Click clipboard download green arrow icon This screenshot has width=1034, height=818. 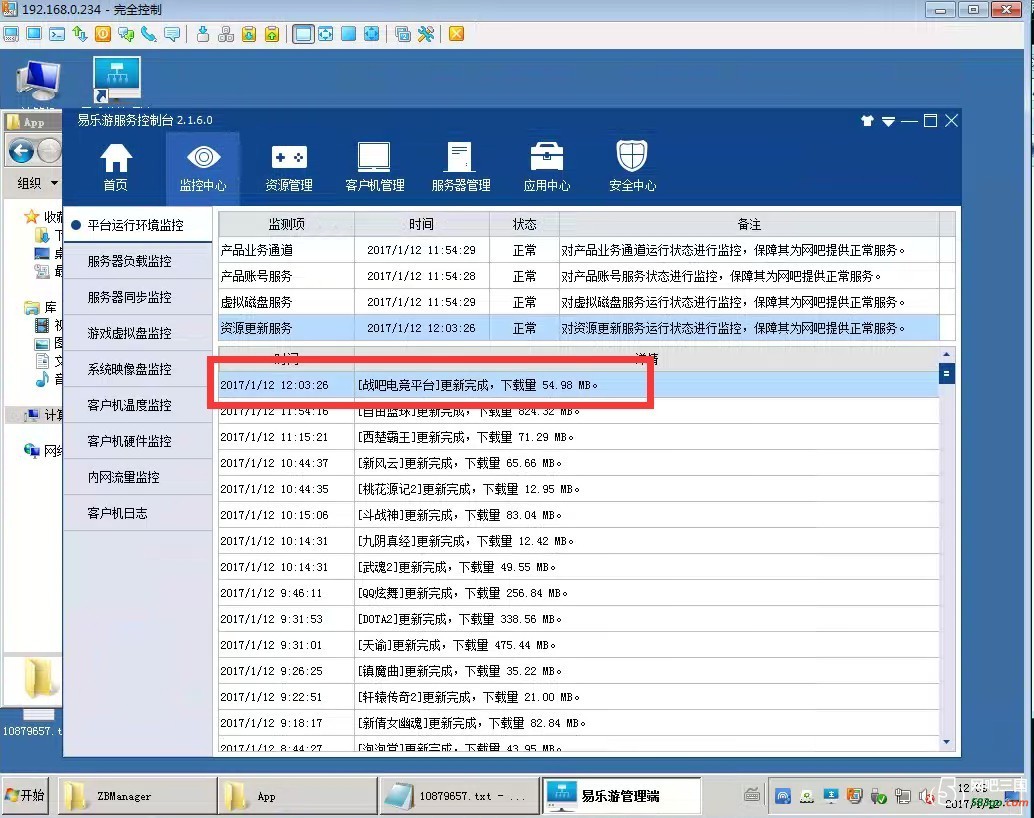249,34
